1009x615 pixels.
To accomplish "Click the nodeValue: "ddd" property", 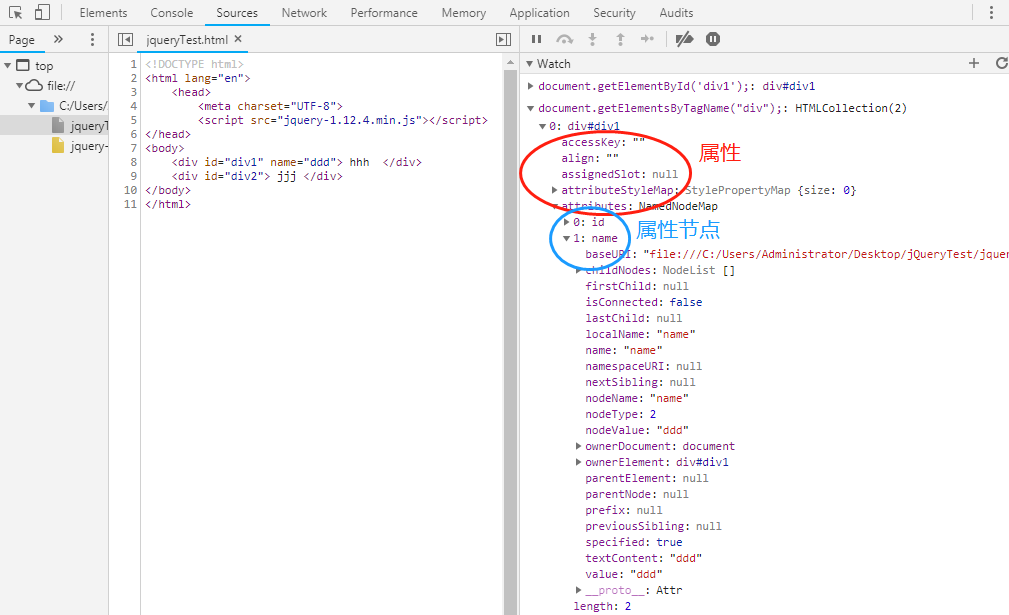I will point(636,430).
